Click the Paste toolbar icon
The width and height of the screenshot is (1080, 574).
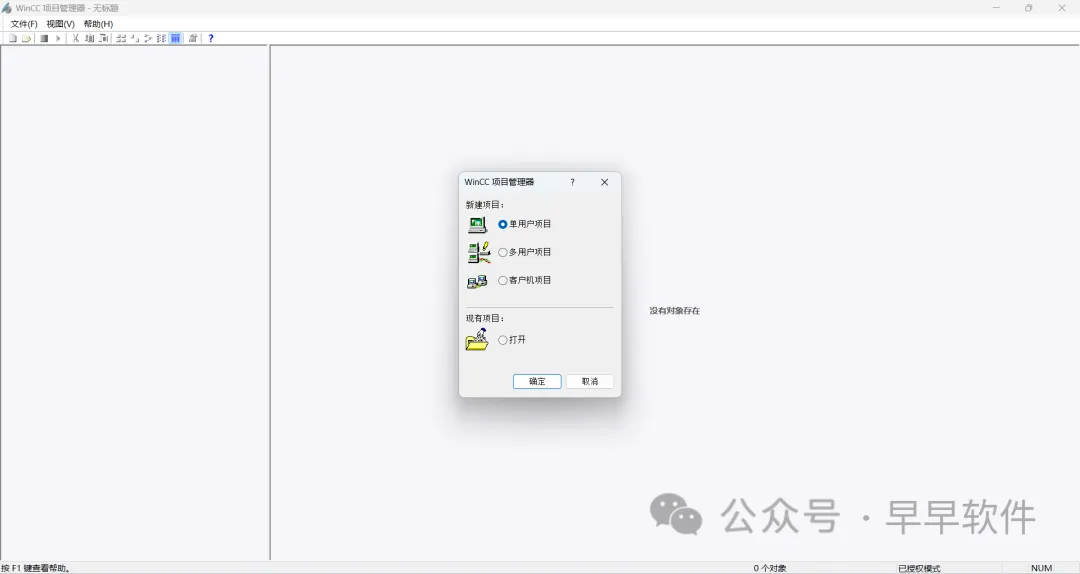103,38
